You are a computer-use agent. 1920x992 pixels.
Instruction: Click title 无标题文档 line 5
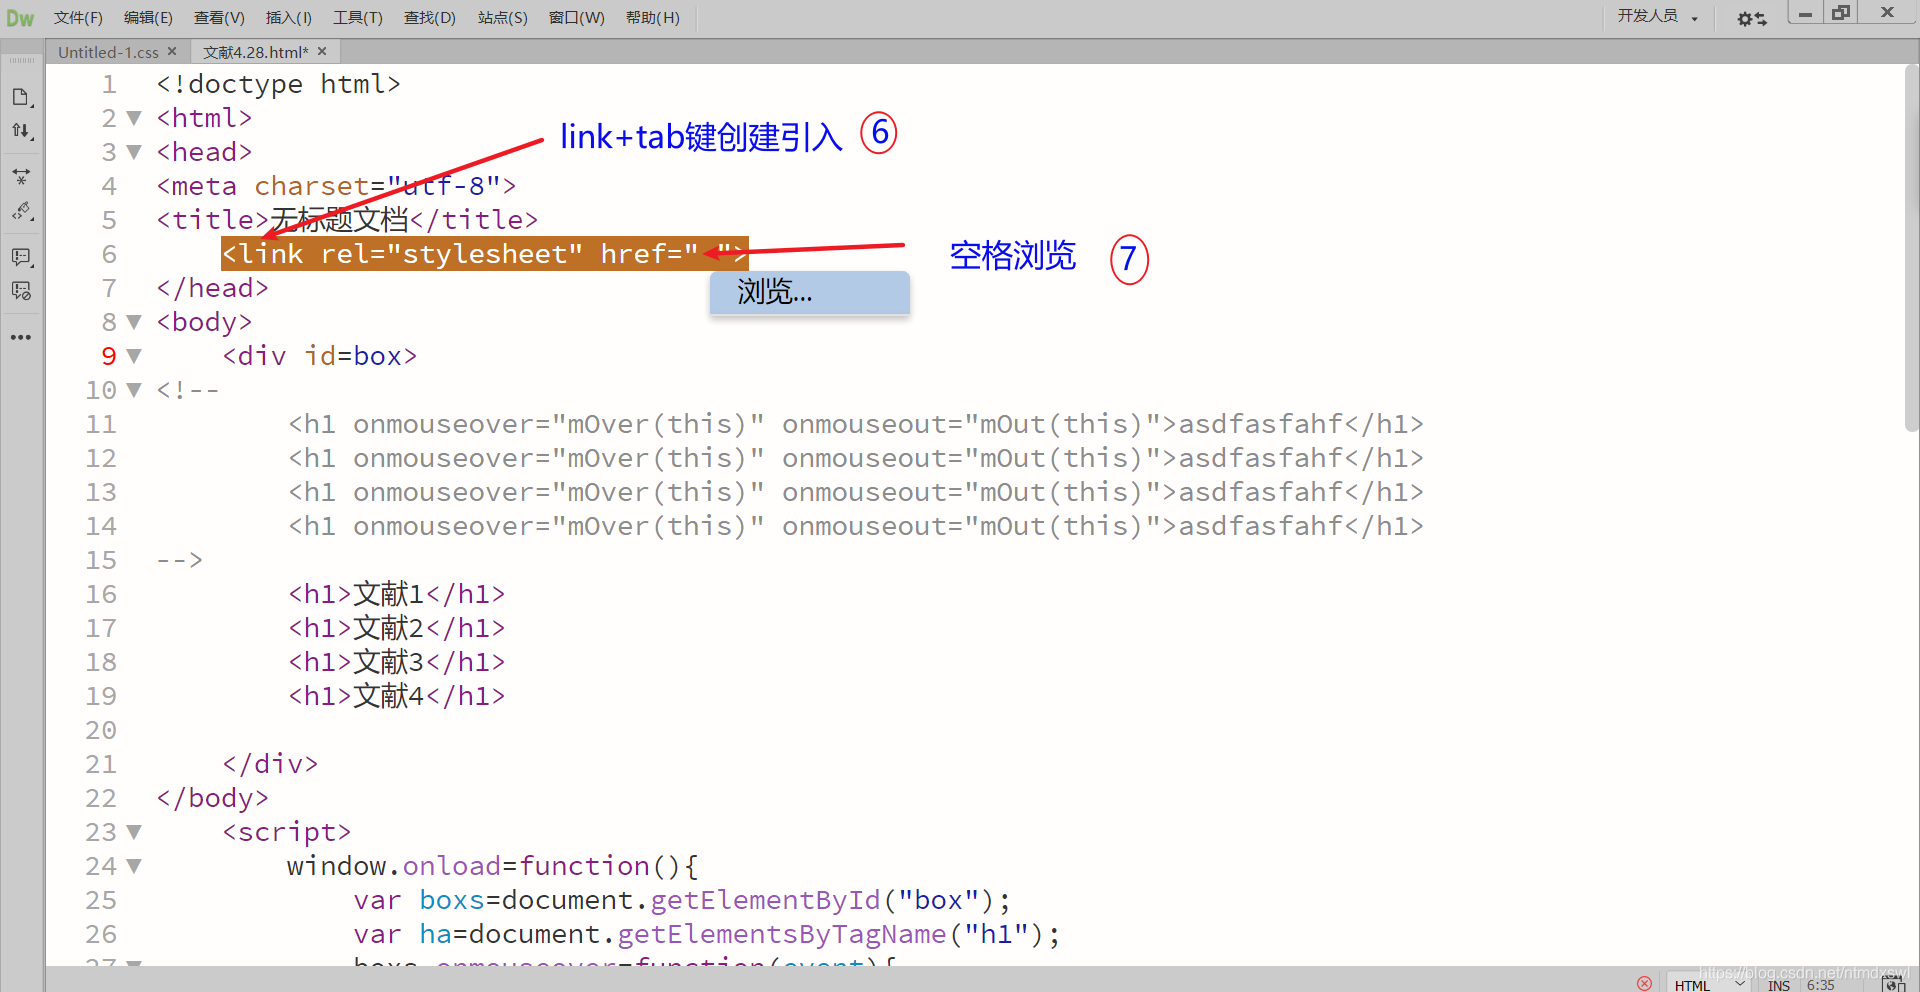(x=347, y=220)
